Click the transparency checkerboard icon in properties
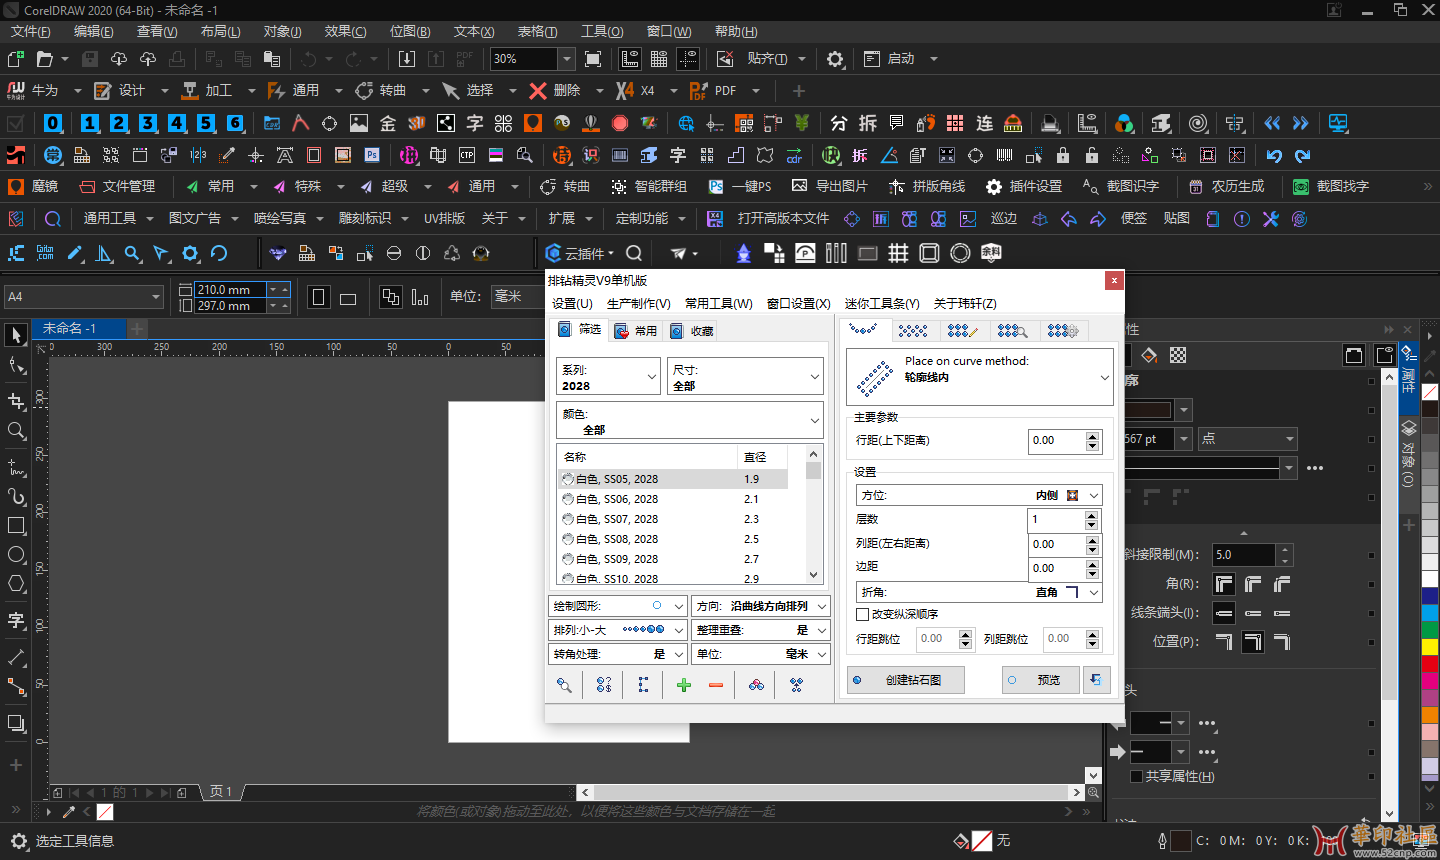The image size is (1440, 860). [x=1178, y=355]
